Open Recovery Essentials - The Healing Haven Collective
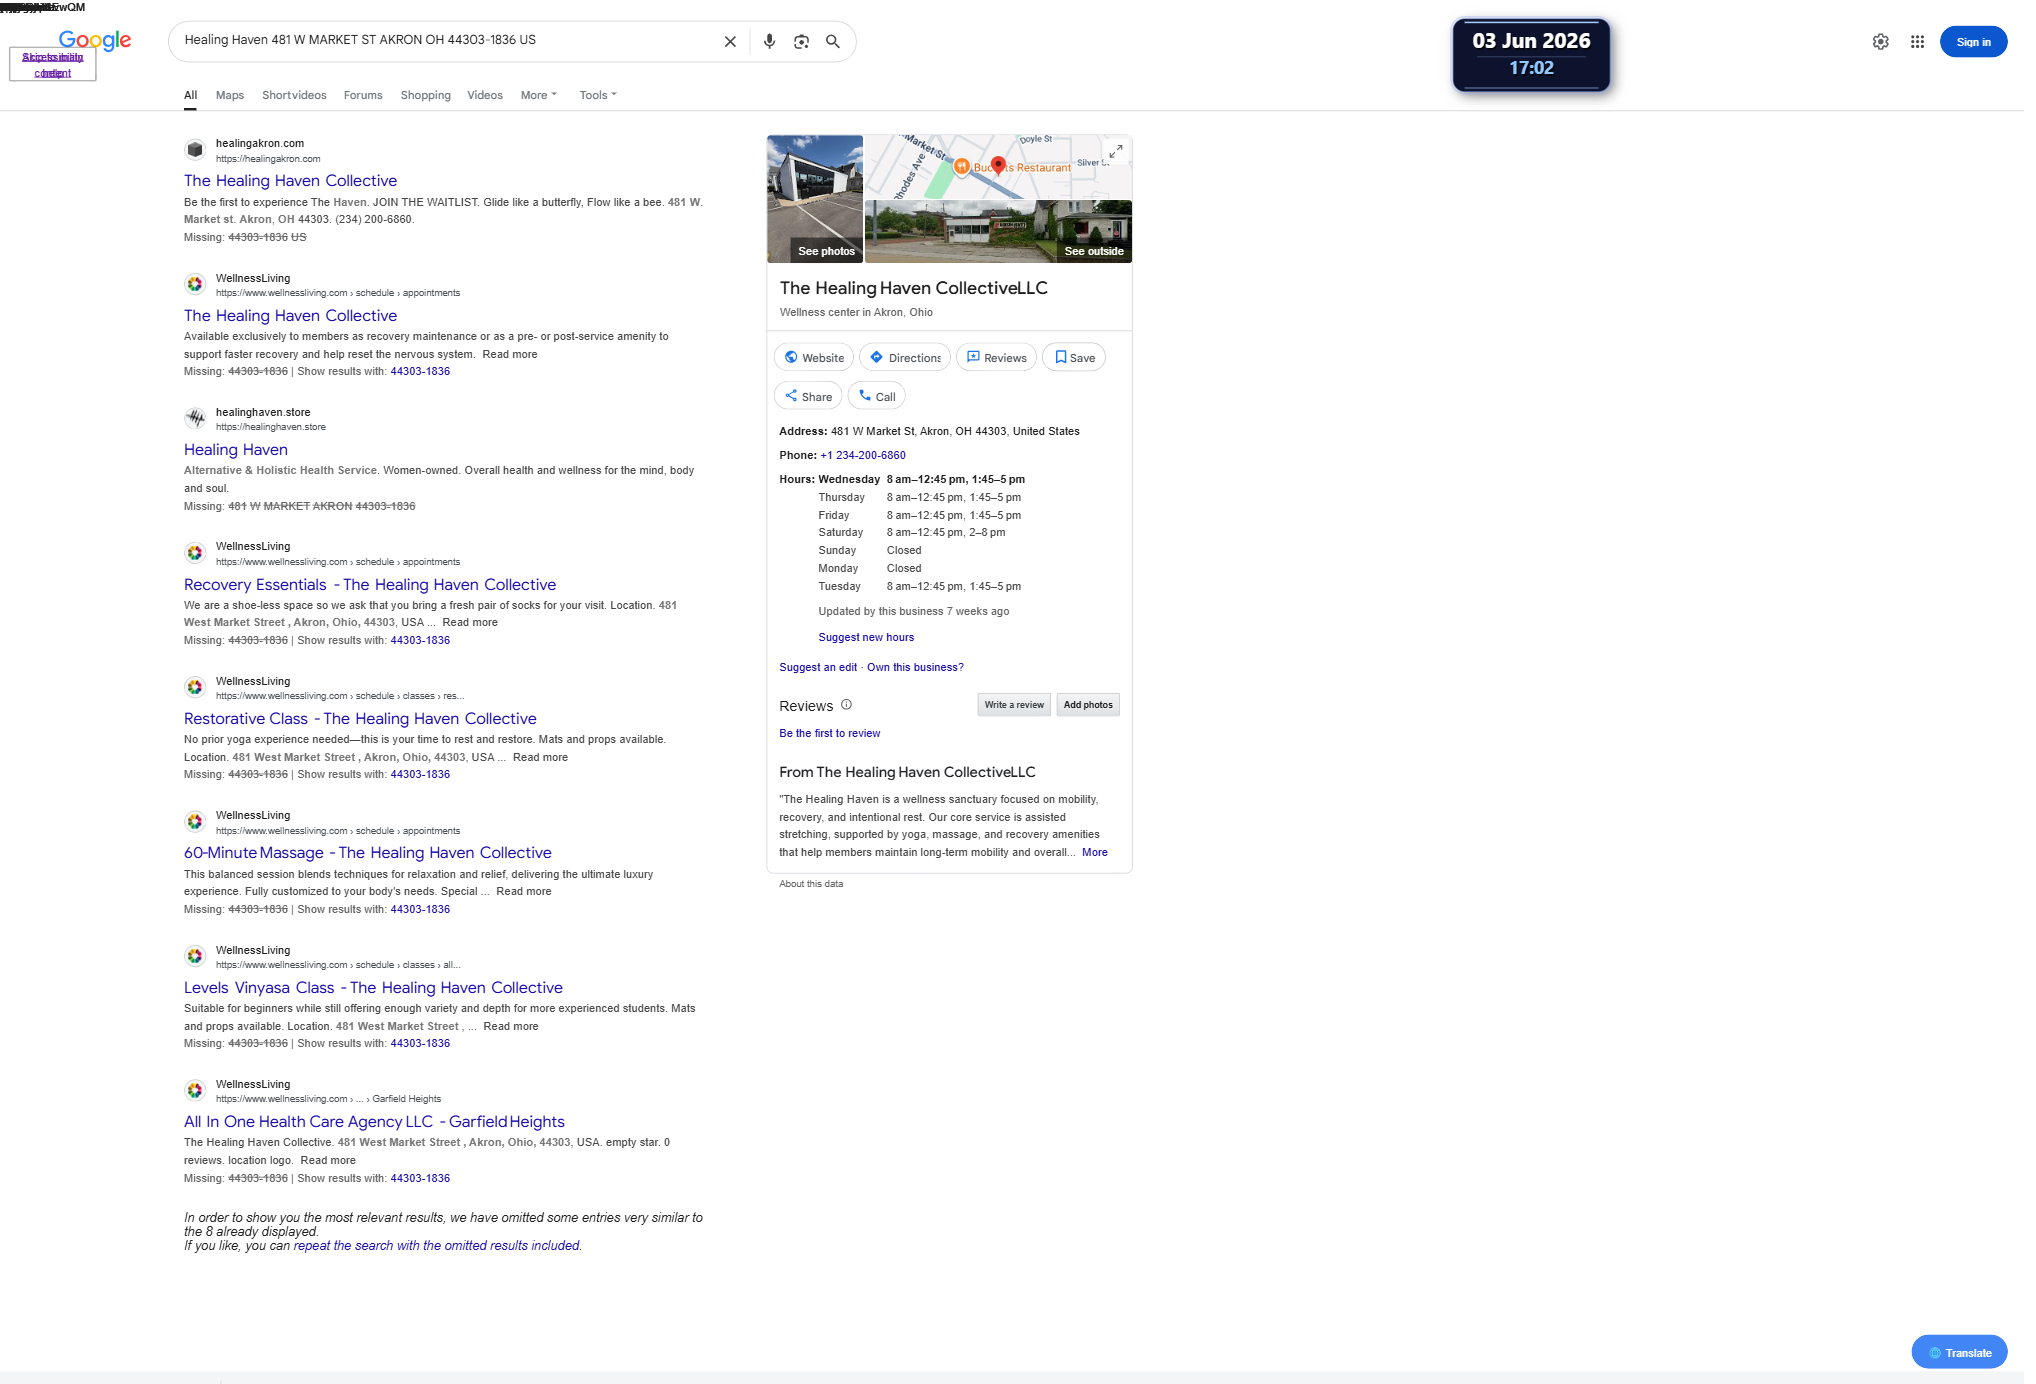Image resolution: width=2036 pixels, height=1384 pixels. [x=370, y=584]
